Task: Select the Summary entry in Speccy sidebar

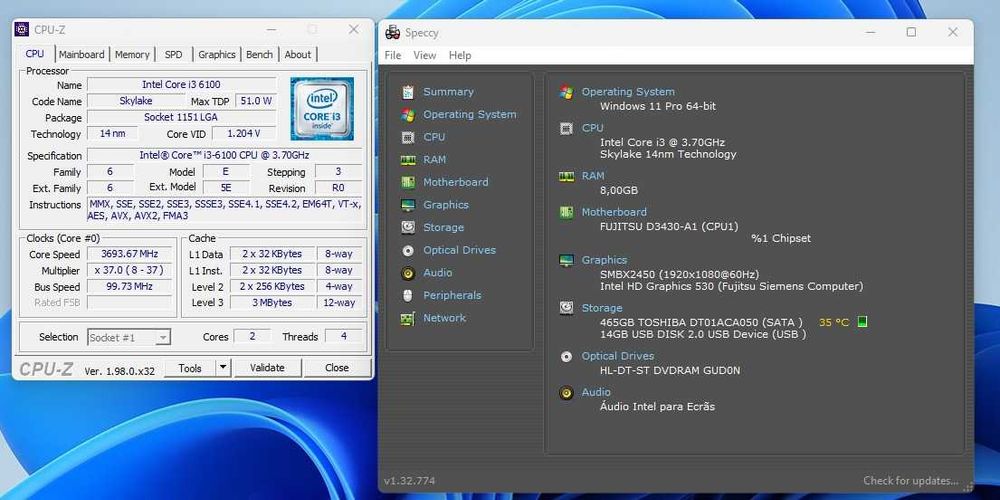Action: 448,92
